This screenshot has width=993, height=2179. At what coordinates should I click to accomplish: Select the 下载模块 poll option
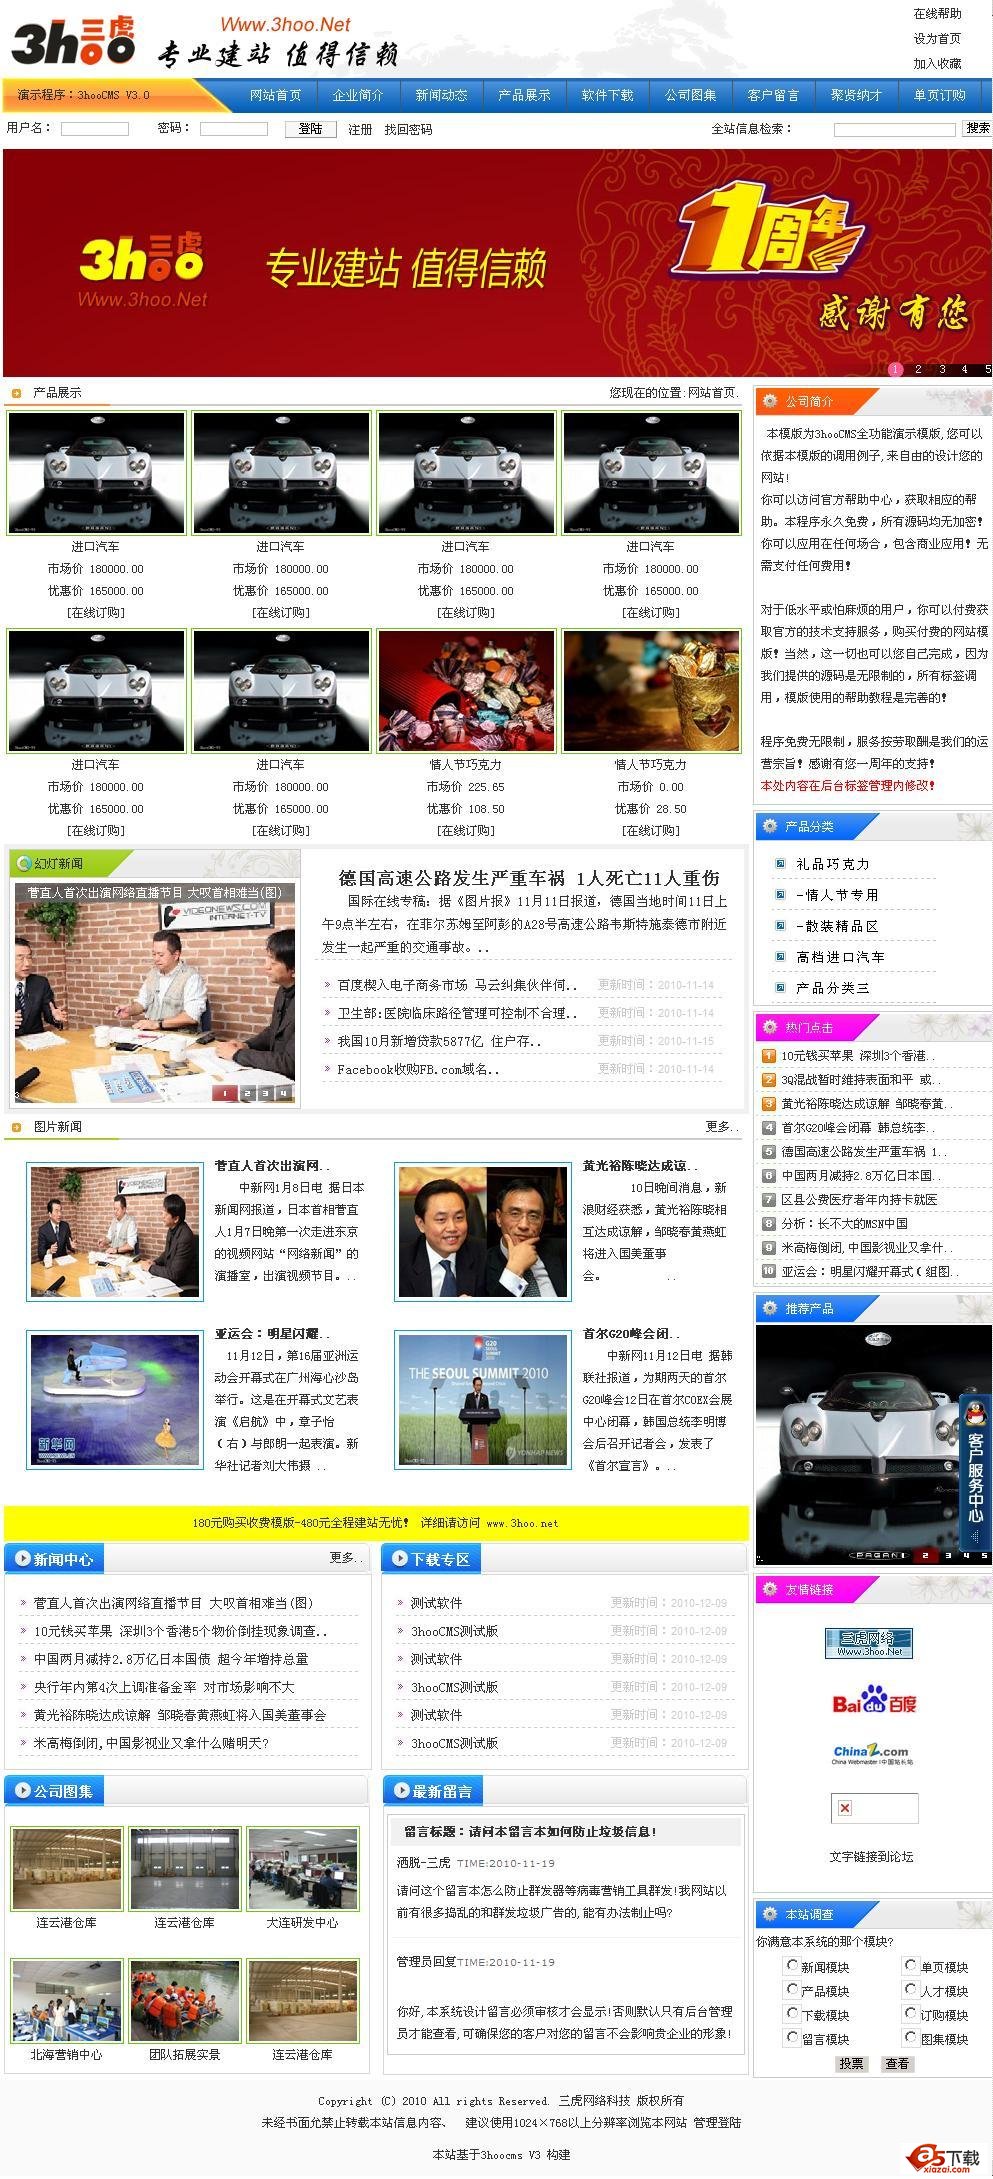pos(792,2013)
